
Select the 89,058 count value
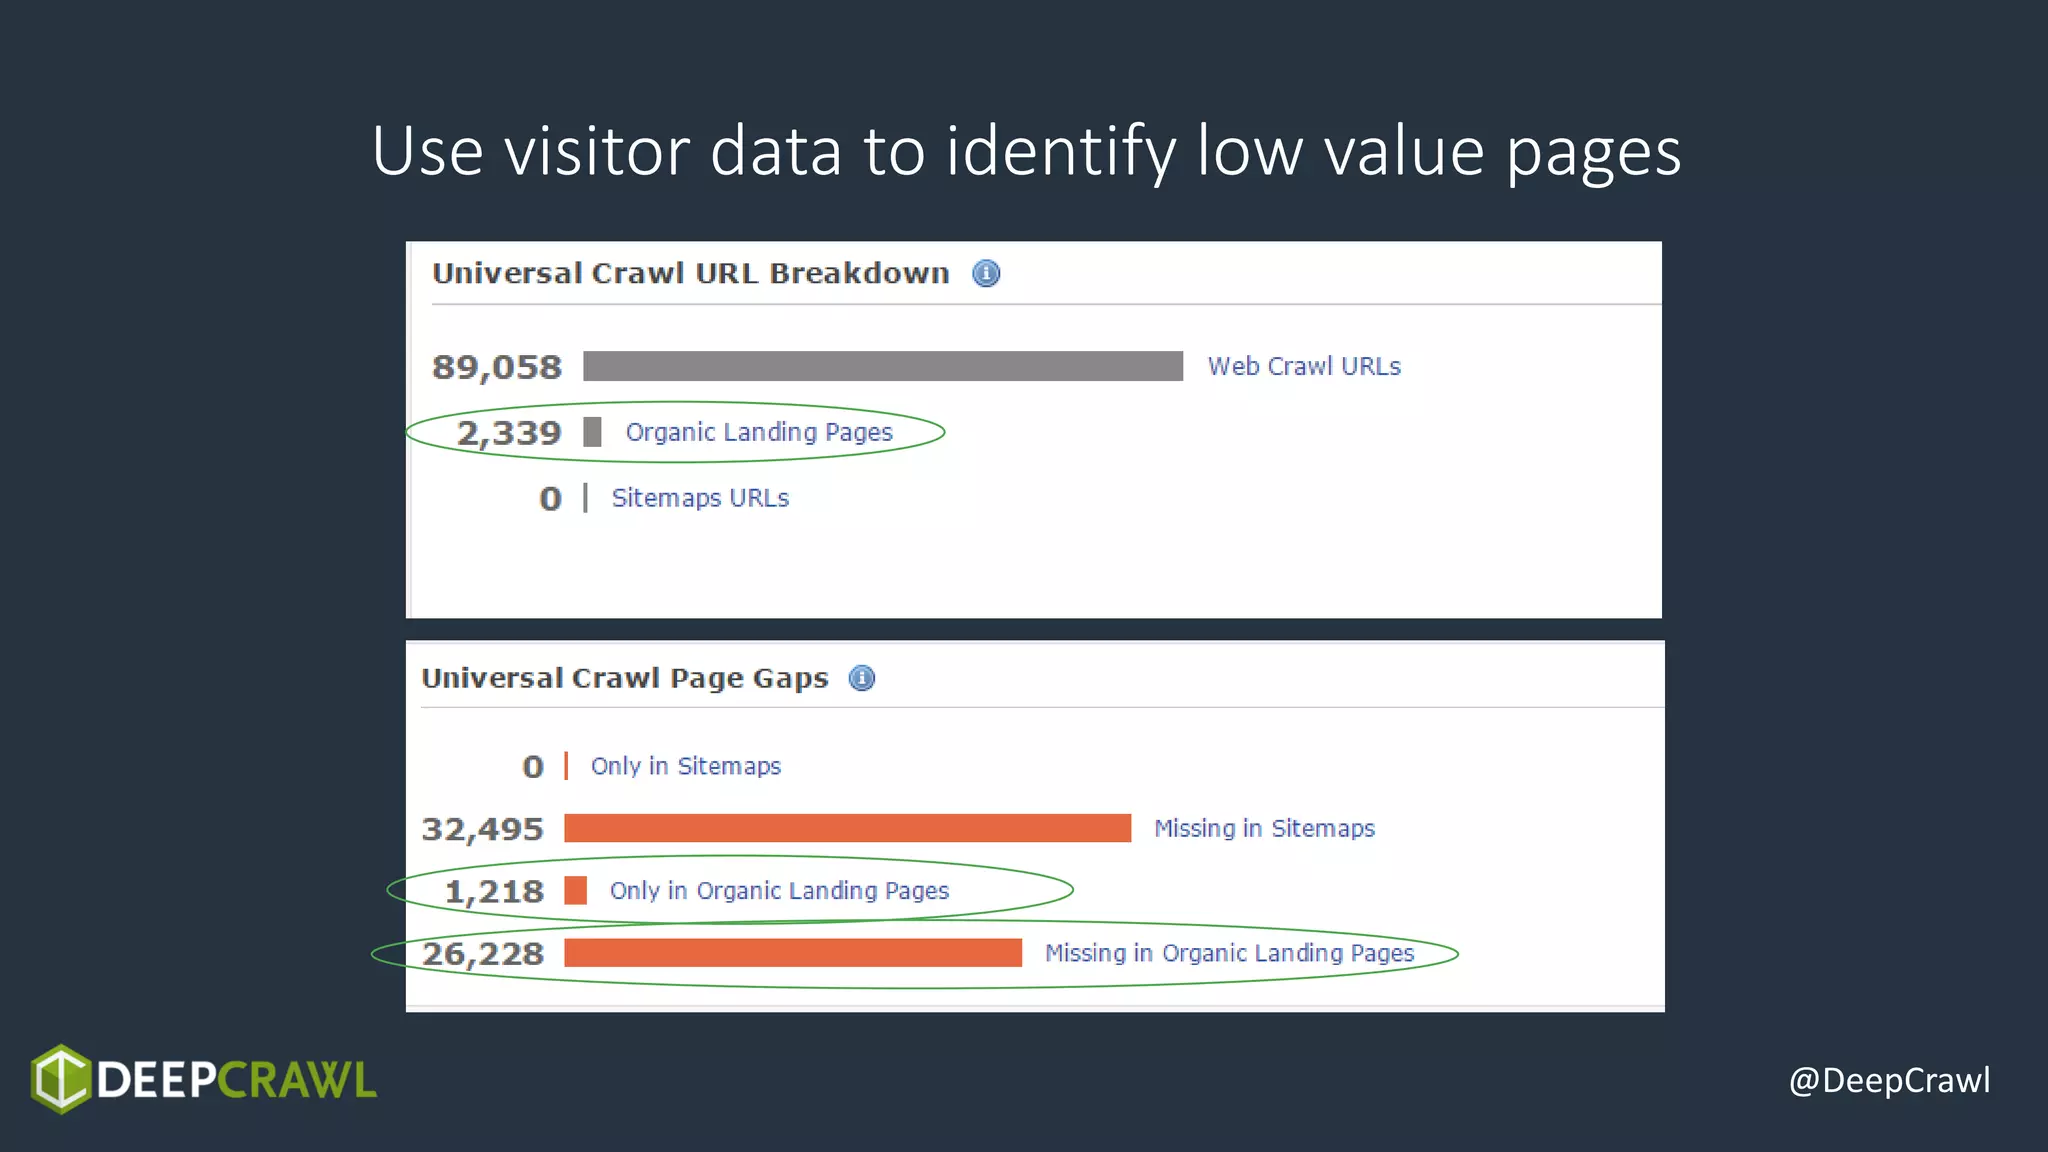497,367
